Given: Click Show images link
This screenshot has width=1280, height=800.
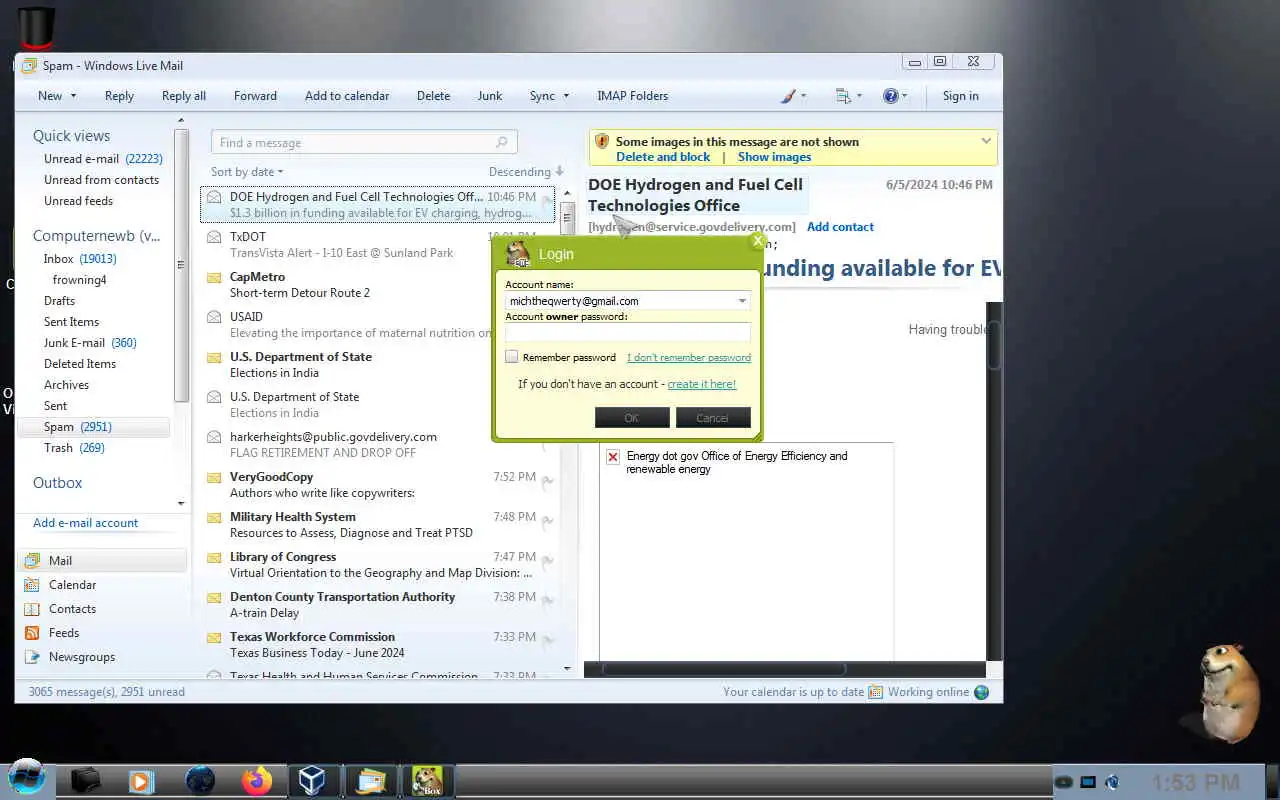Looking at the screenshot, I should pyautogui.click(x=774, y=157).
